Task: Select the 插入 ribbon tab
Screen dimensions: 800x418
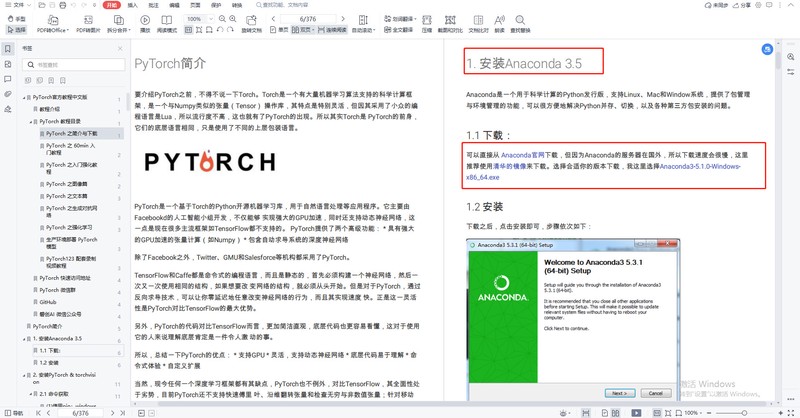Action: pos(132,5)
